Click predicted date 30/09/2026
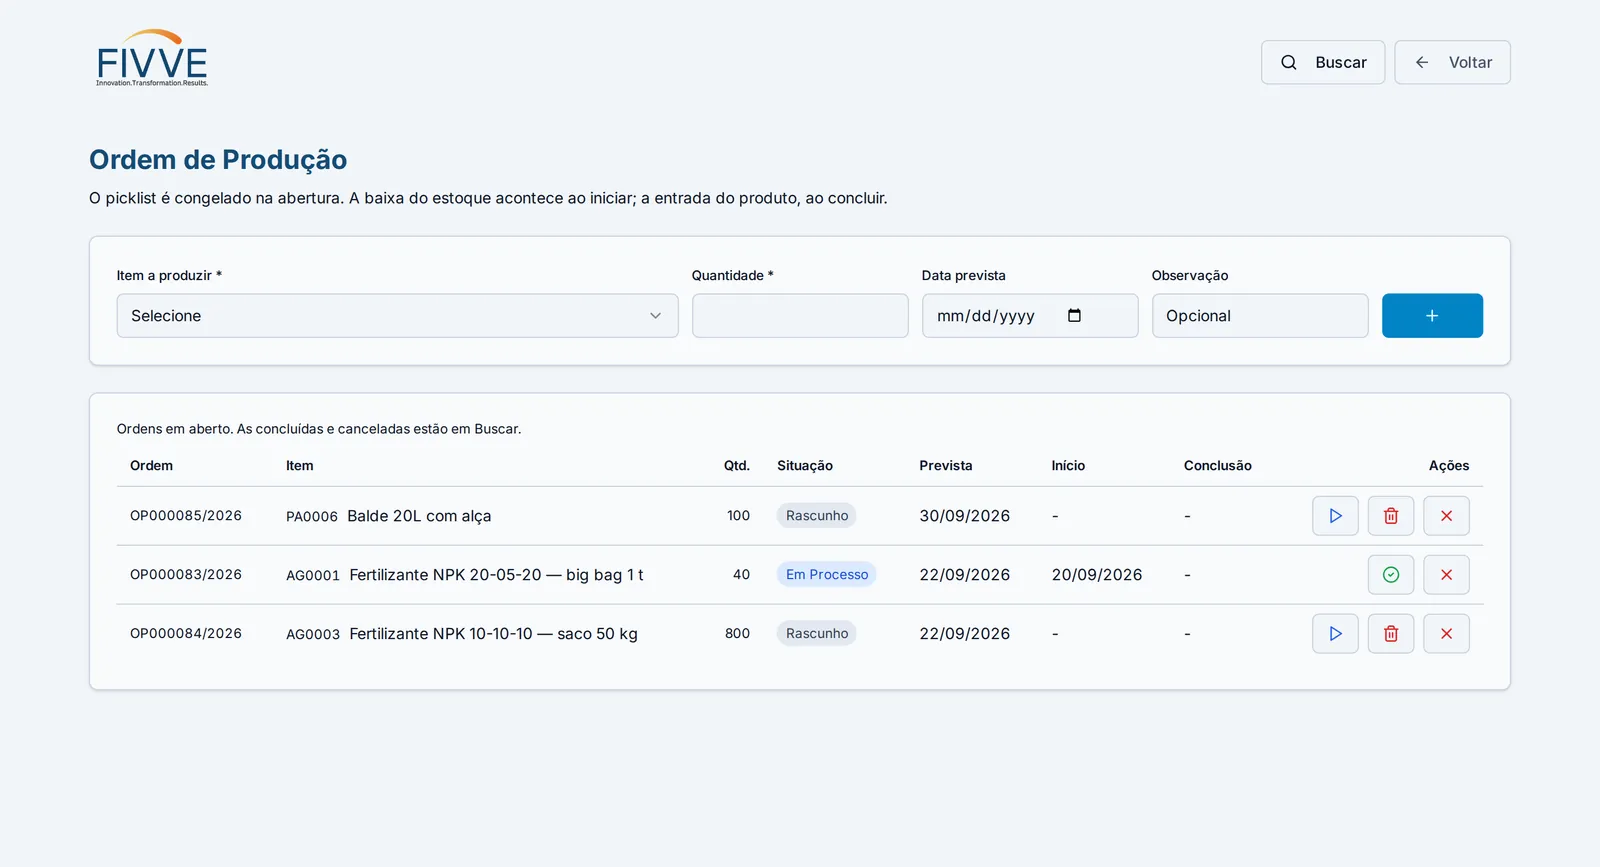Viewport: 1600px width, 867px height. click(x=965, y=516)
